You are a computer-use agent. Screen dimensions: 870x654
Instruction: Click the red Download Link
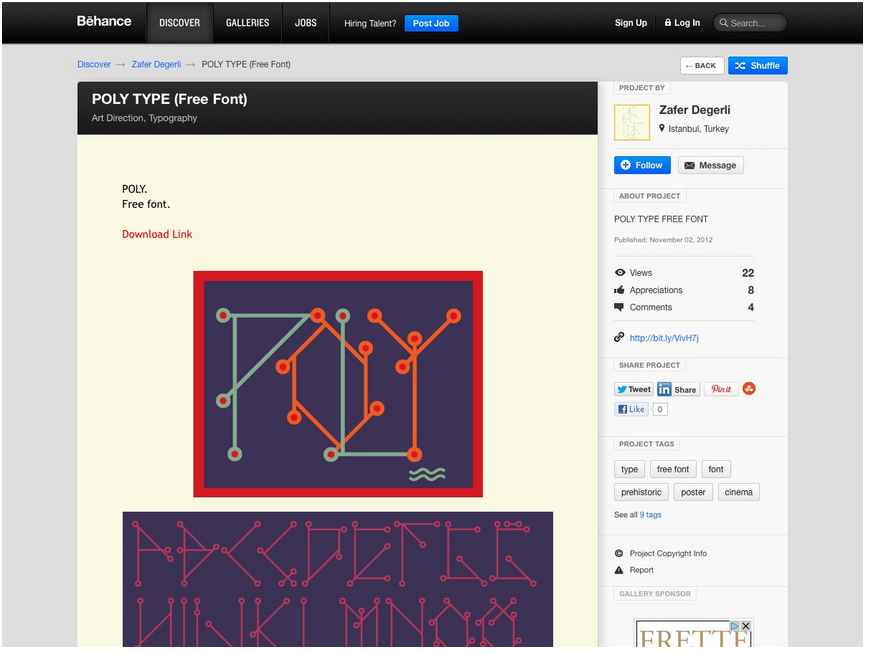pyautogui.click(x=157, y=234)
